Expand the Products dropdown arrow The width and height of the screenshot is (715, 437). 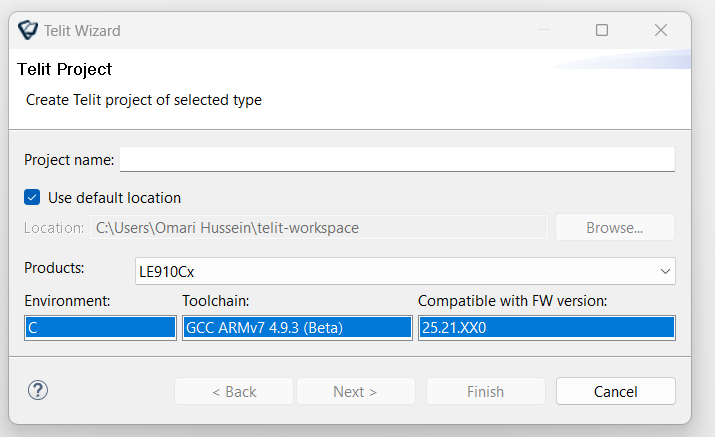[665, 271]
